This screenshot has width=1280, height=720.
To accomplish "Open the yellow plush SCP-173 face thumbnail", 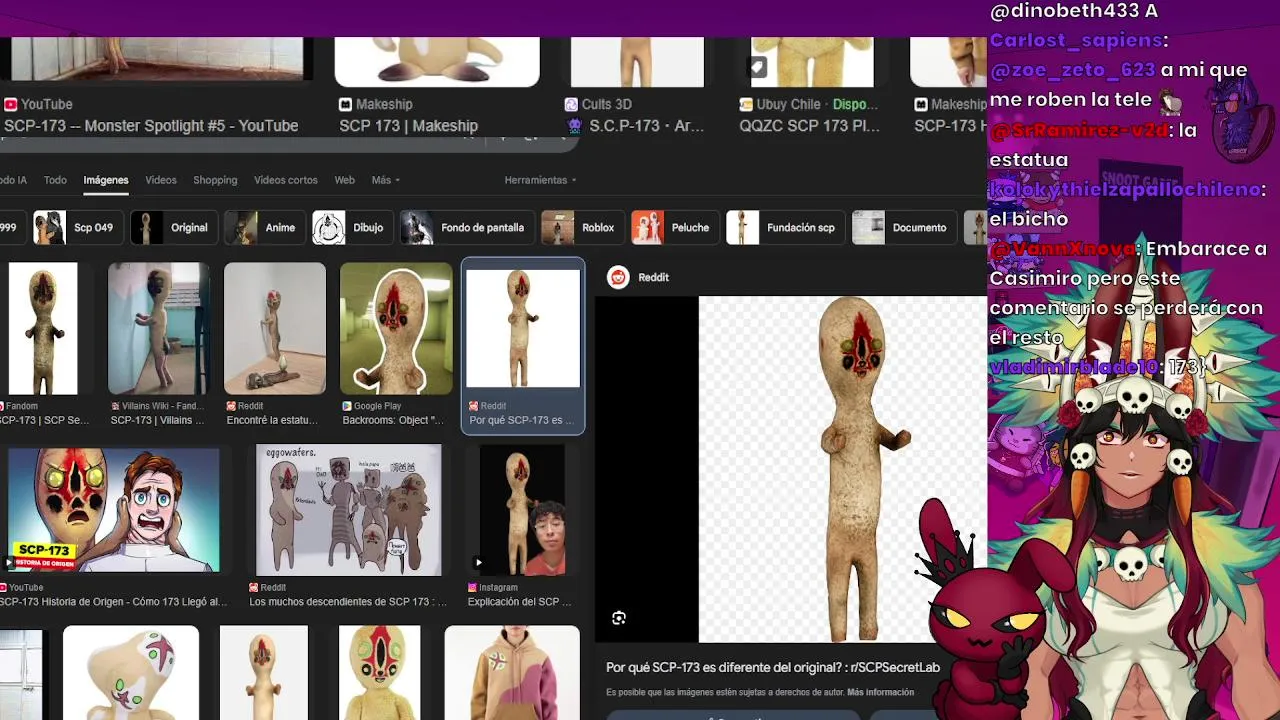I will pos(380,672).
